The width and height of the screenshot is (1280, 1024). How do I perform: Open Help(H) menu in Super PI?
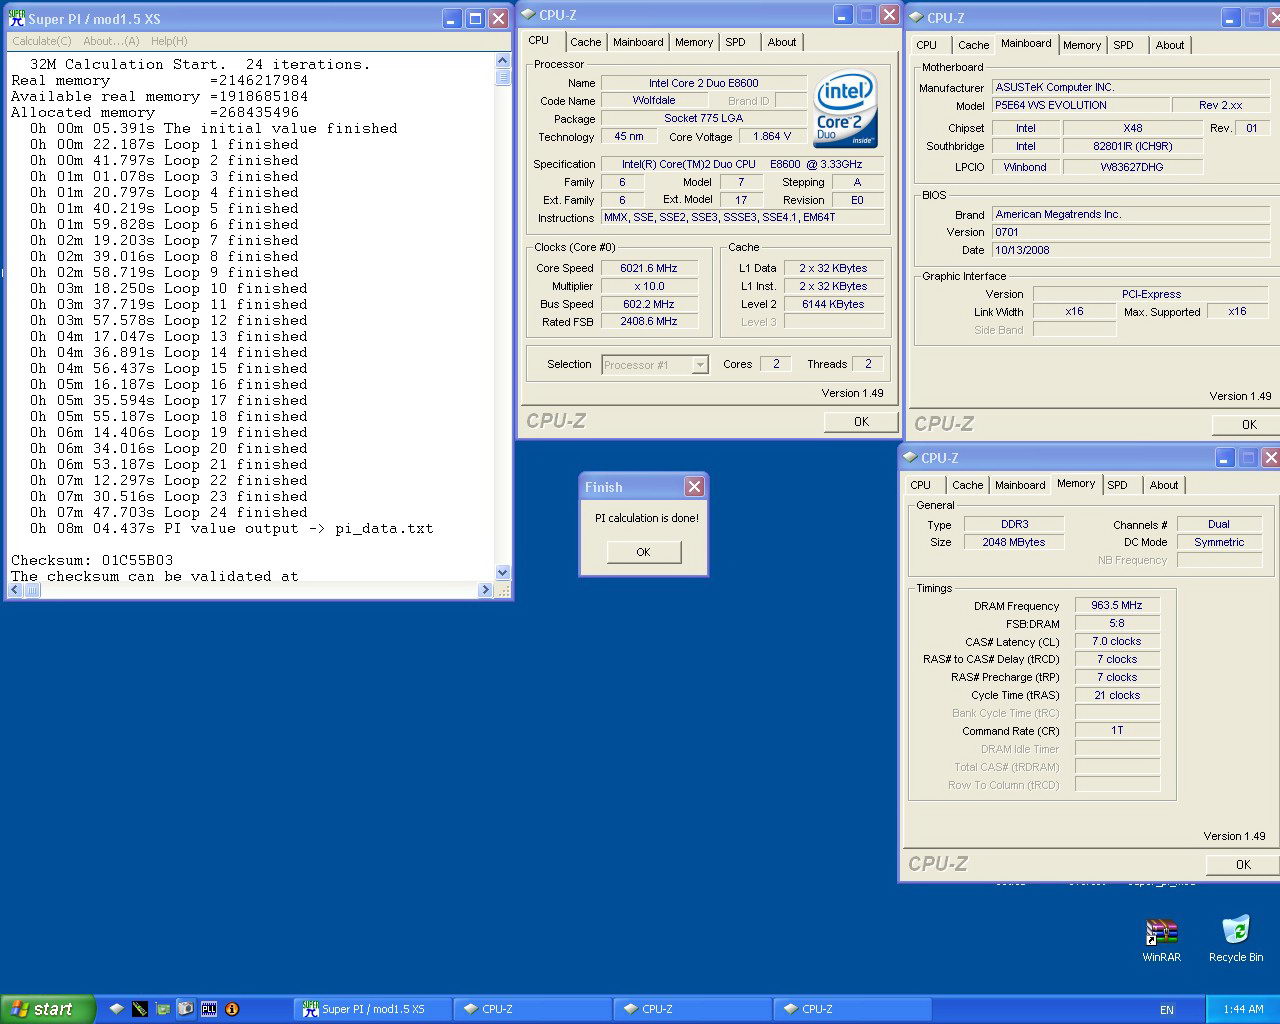click(169, 41)
